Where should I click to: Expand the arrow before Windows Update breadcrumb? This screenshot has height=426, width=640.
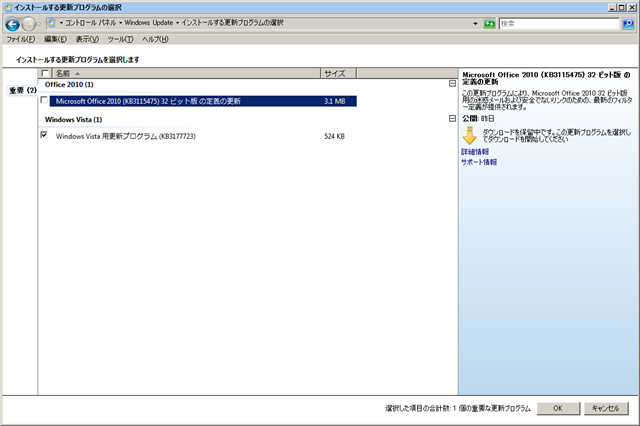120,23
